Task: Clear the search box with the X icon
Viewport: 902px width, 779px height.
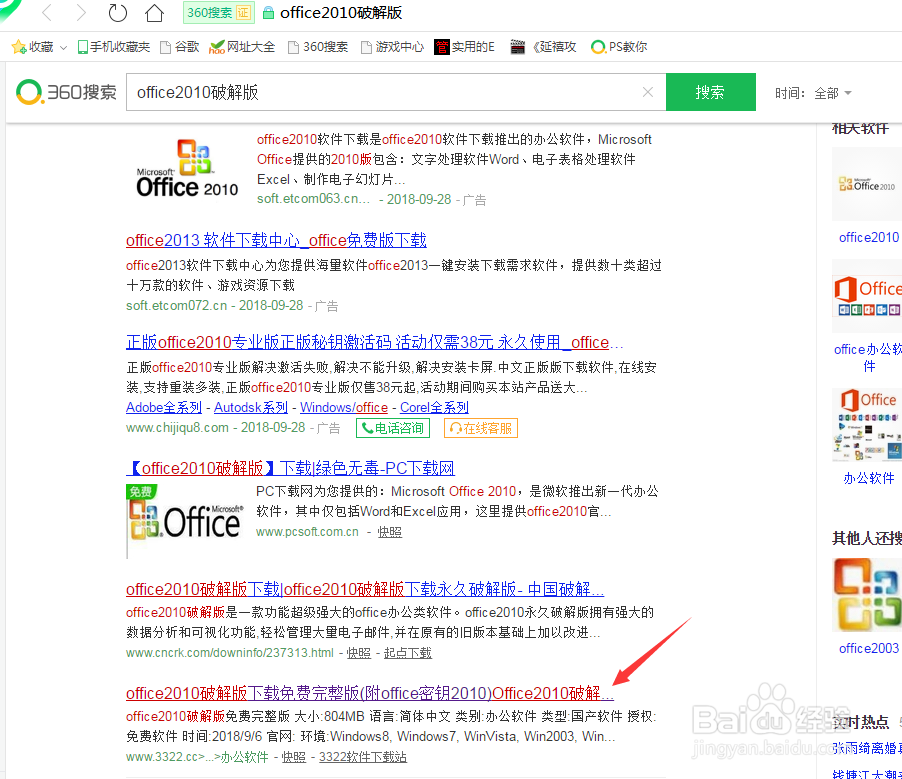Action: [648, 92]
